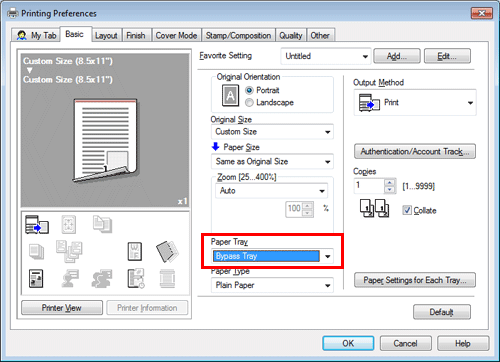Viewport: 500px width, 362px height.
Task: Click the greyed header/footer page icon
Action: coord(167,279)
